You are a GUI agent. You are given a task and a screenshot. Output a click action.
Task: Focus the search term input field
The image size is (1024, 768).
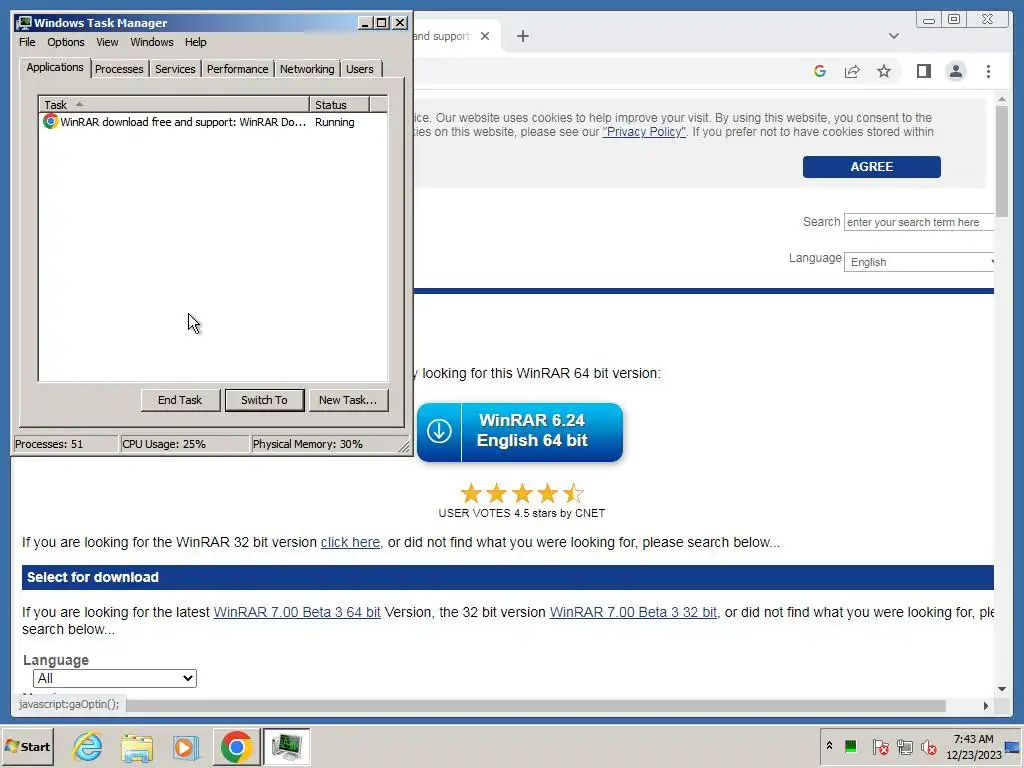click(919, 222)
